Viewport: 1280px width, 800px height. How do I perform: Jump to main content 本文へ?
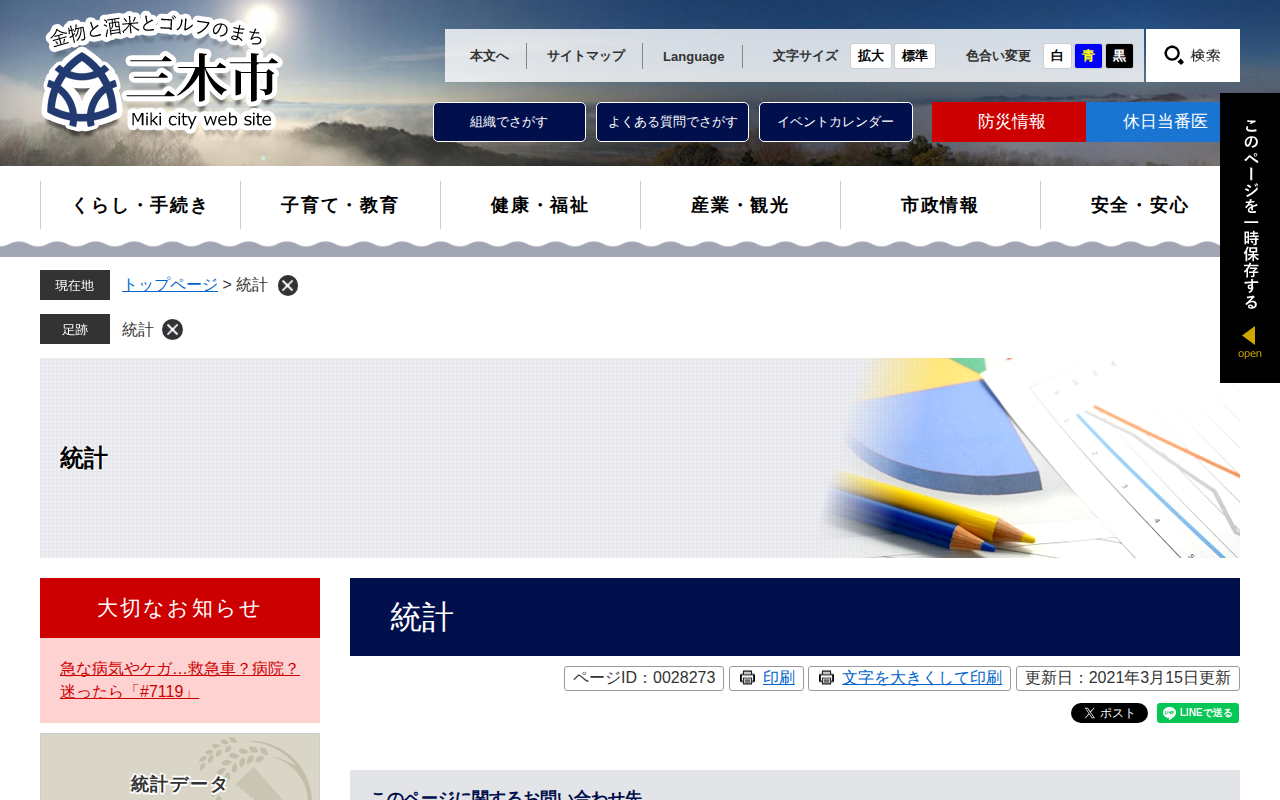pos(489,56)
